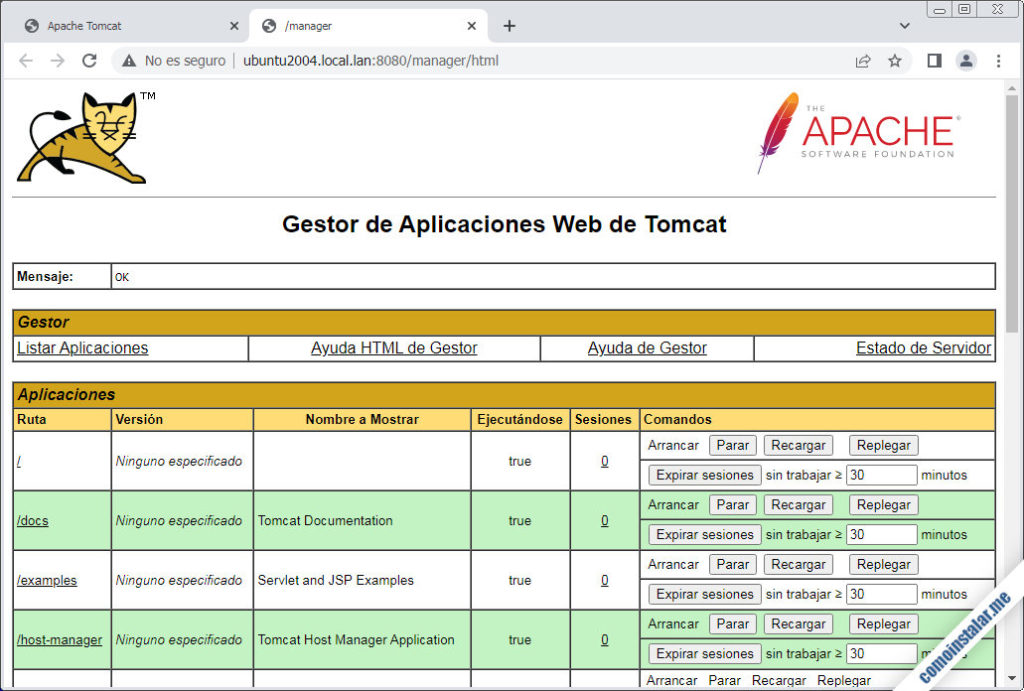Click Expirar sesiones for /host-manager
The width and height of the screenshot is (1024, 691).
click(703, 653)
